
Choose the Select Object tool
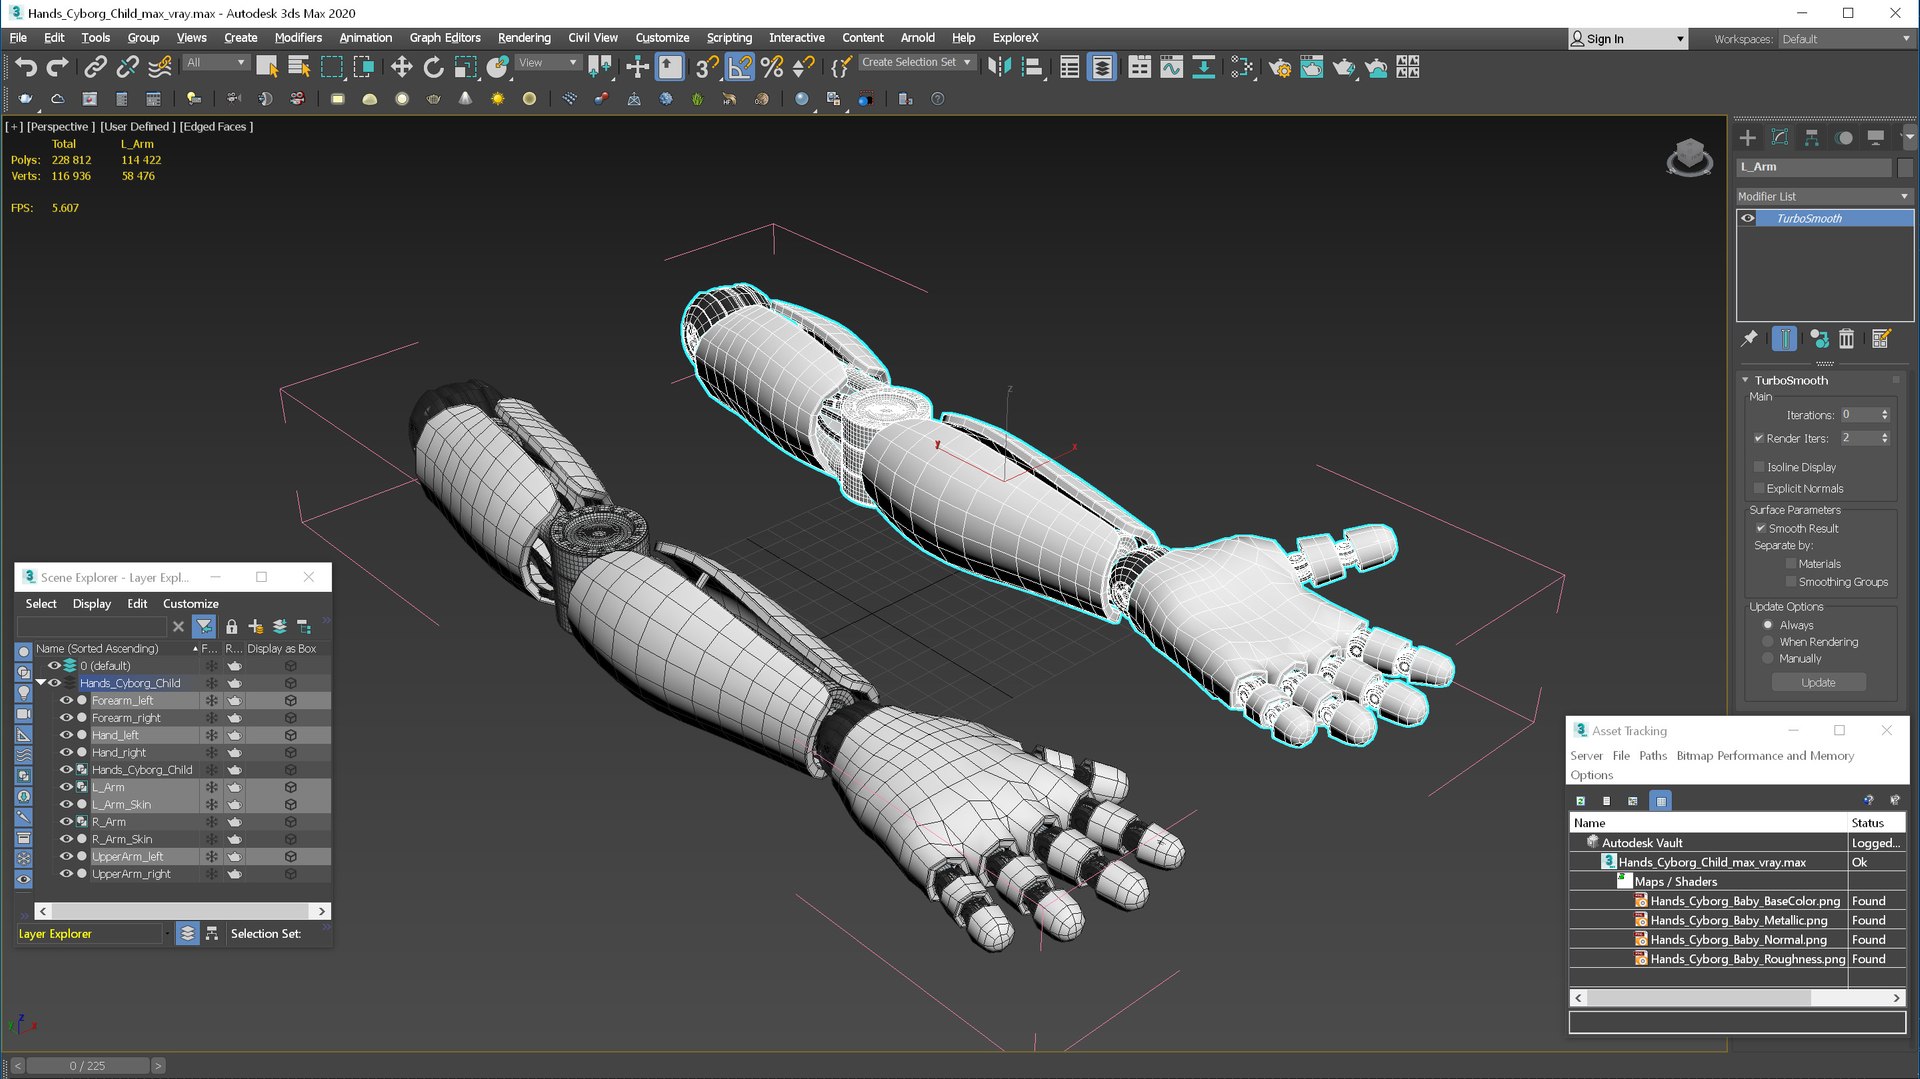pyautogui.click(x=267, y=67)
